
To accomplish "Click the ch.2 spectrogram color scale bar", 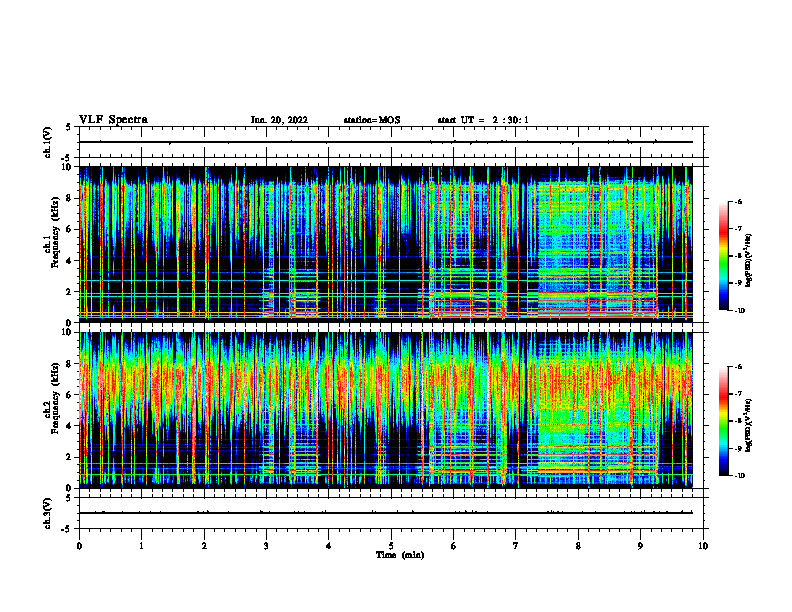I will (x=723, y=421).
